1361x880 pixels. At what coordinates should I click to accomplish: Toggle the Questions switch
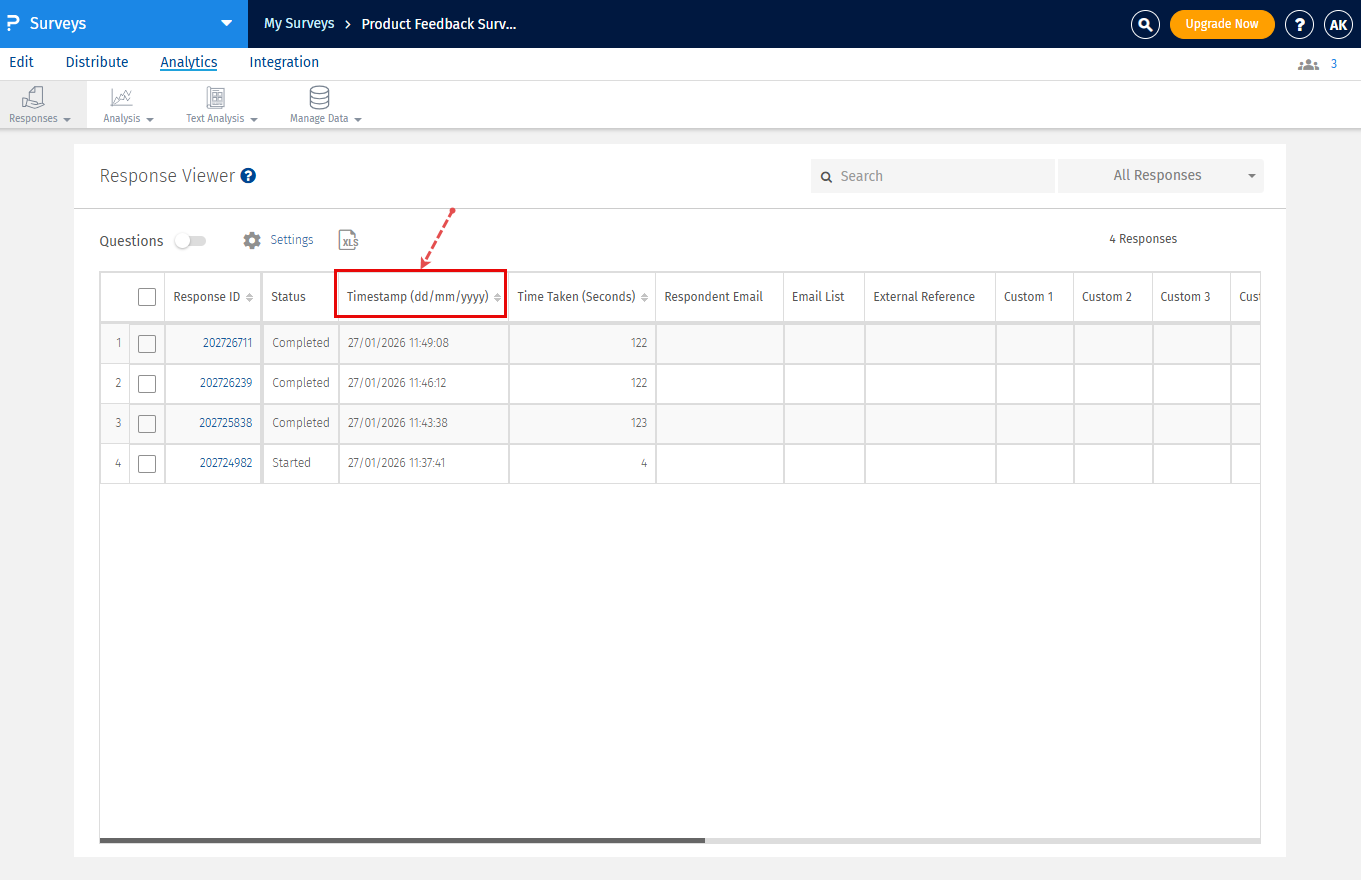[x=190, y=241]
